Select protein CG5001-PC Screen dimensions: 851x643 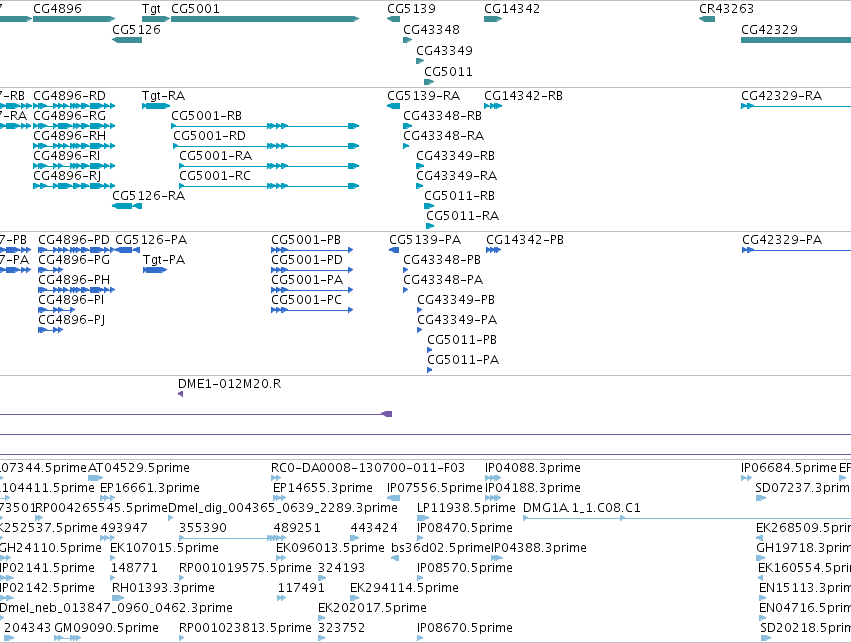pos(306,300)
